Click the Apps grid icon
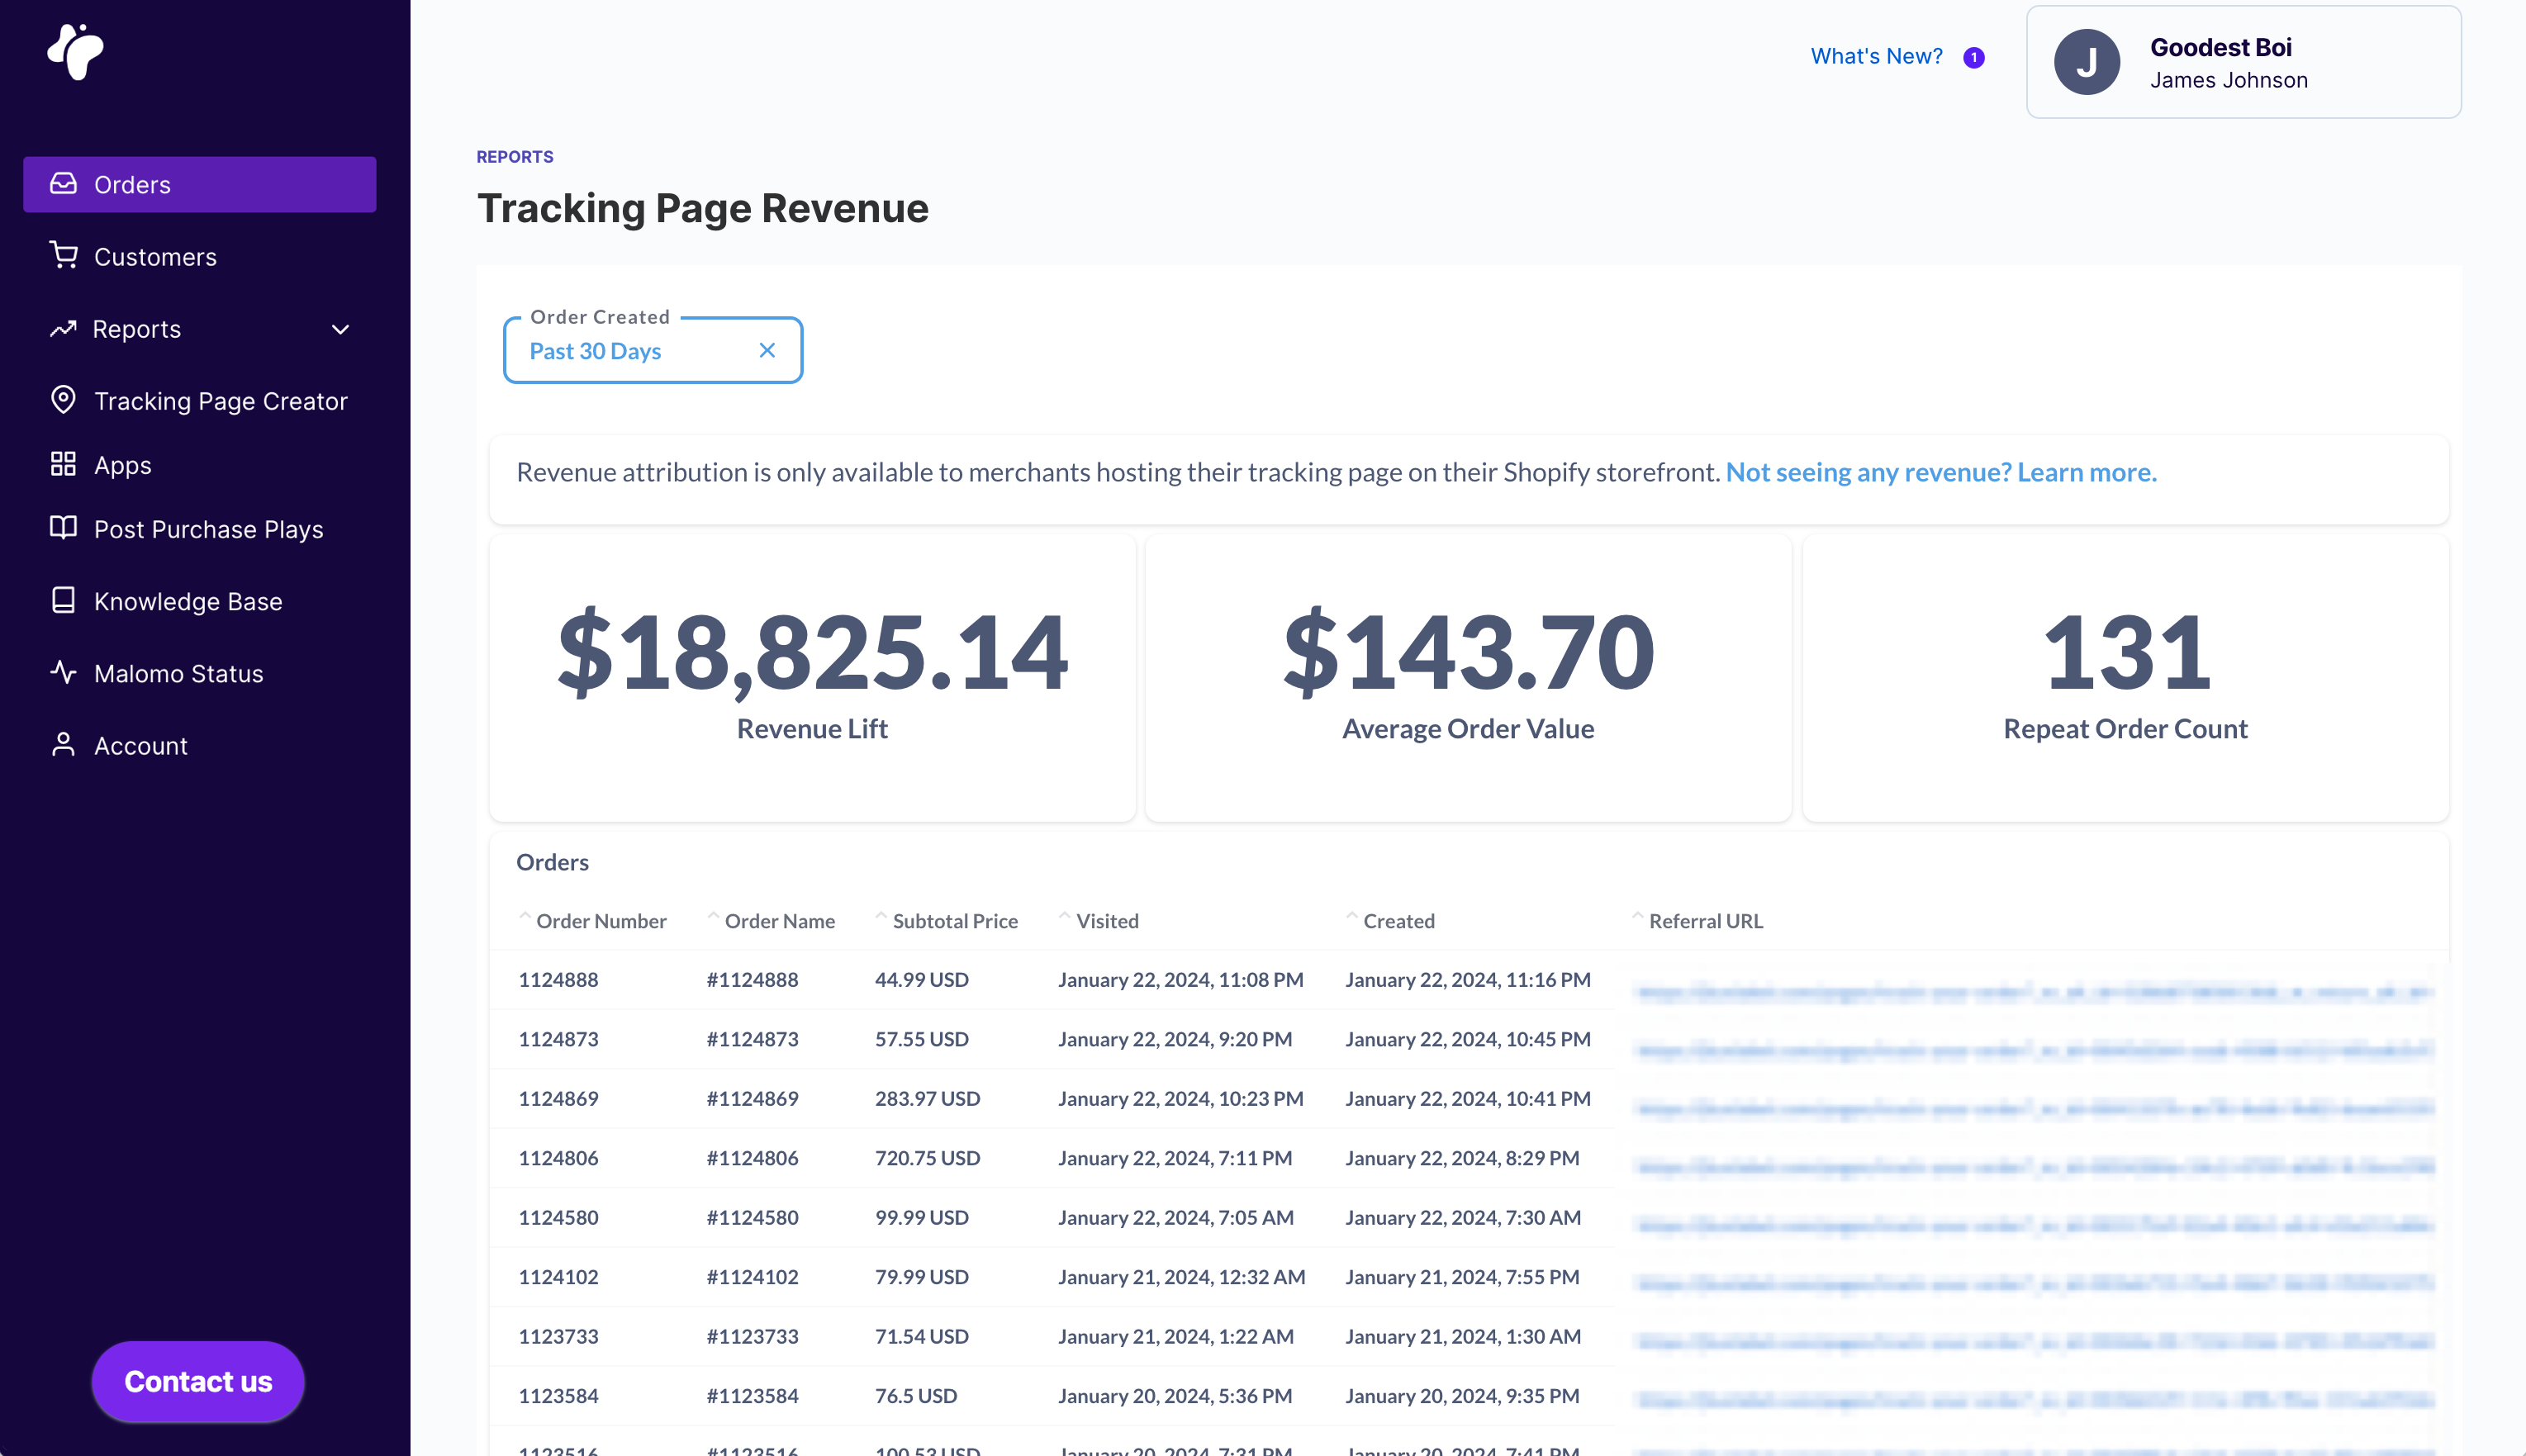The image size is (2526, 1456). coord(63,464)
